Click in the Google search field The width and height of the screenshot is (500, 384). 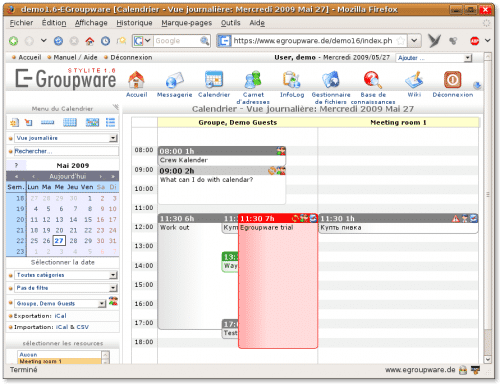point(176,41)
